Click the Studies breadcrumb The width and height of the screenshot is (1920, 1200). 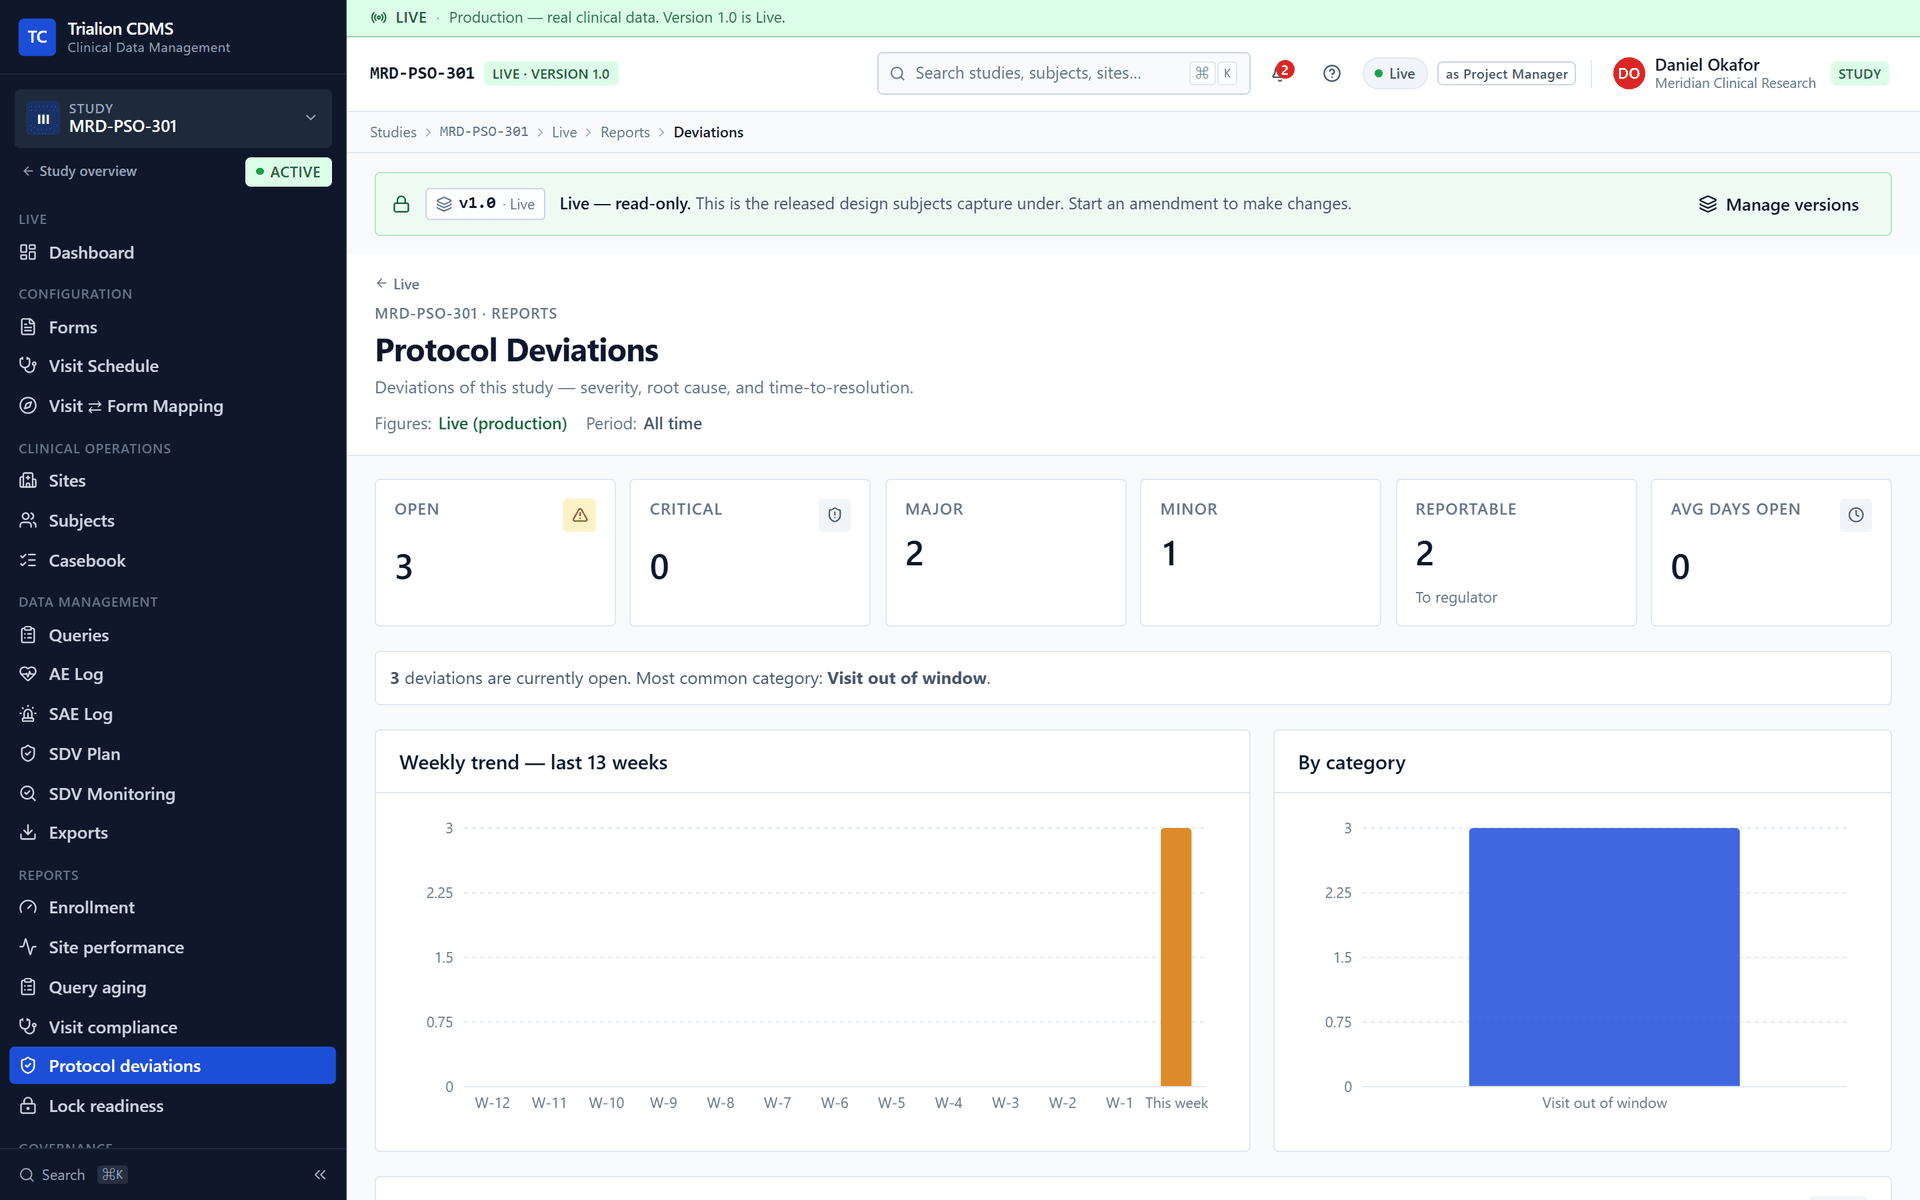coord(393,132)
